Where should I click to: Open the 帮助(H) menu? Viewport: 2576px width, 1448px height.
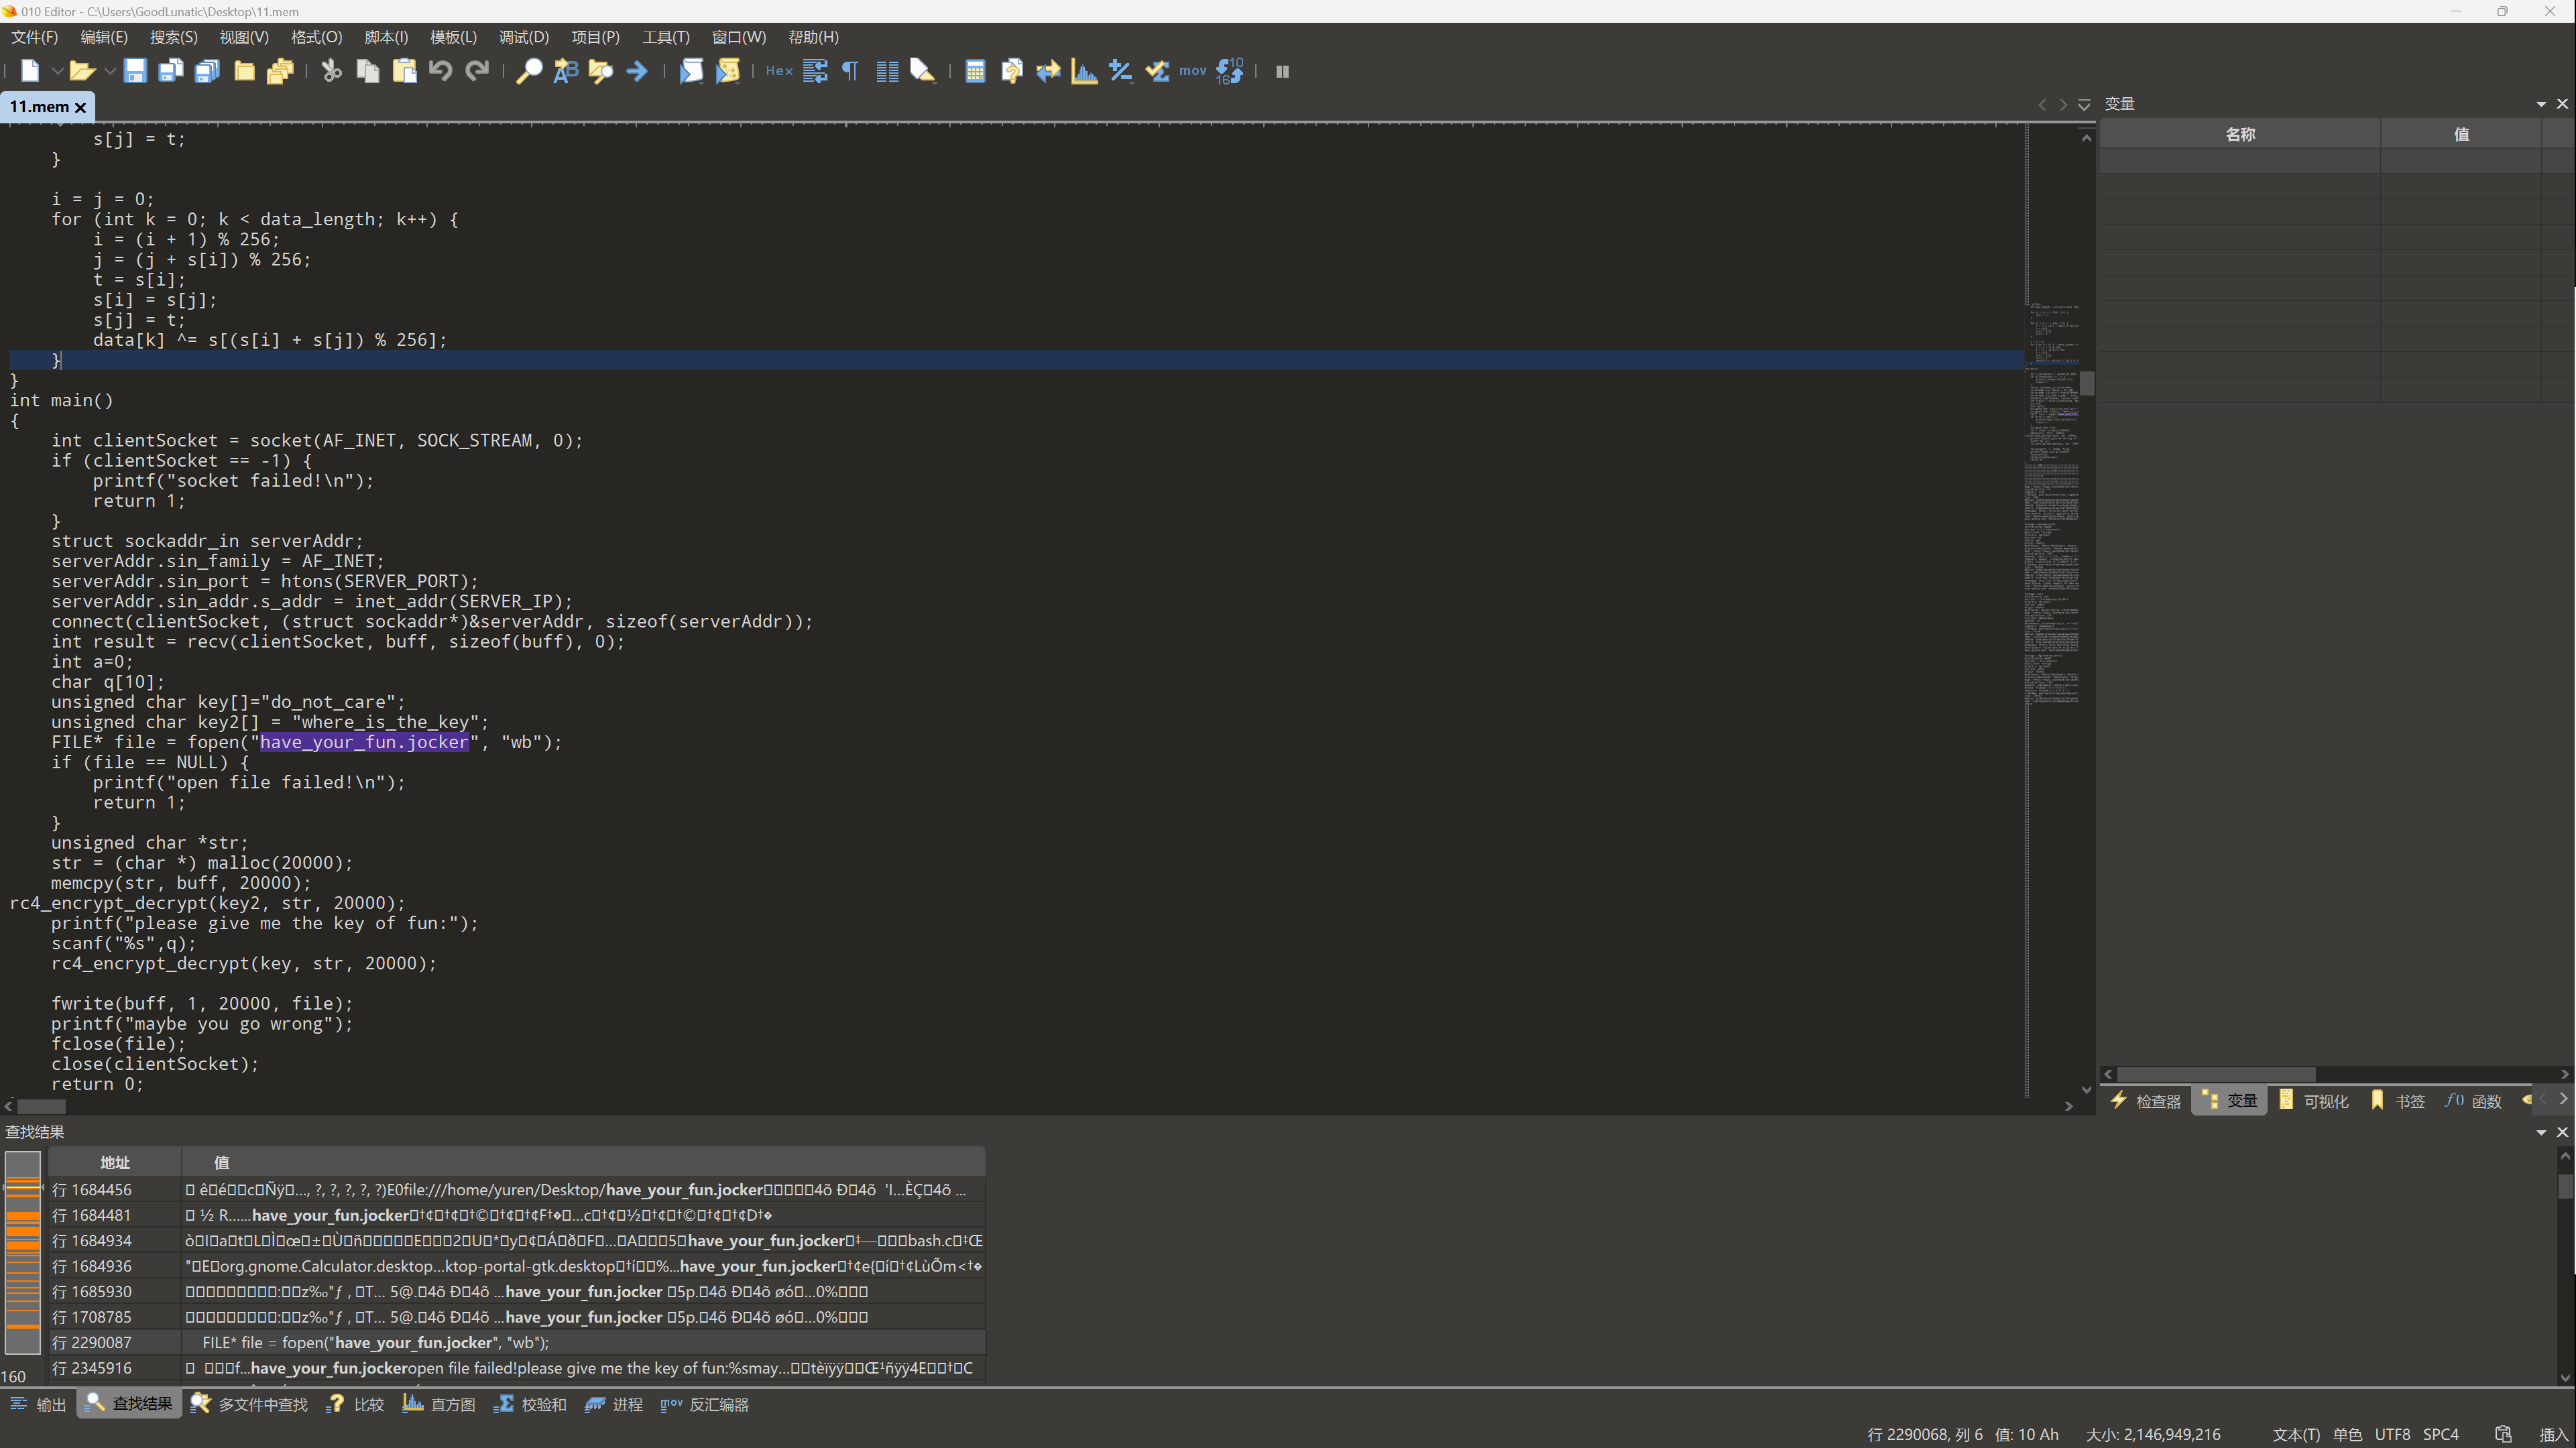[813, 37]
